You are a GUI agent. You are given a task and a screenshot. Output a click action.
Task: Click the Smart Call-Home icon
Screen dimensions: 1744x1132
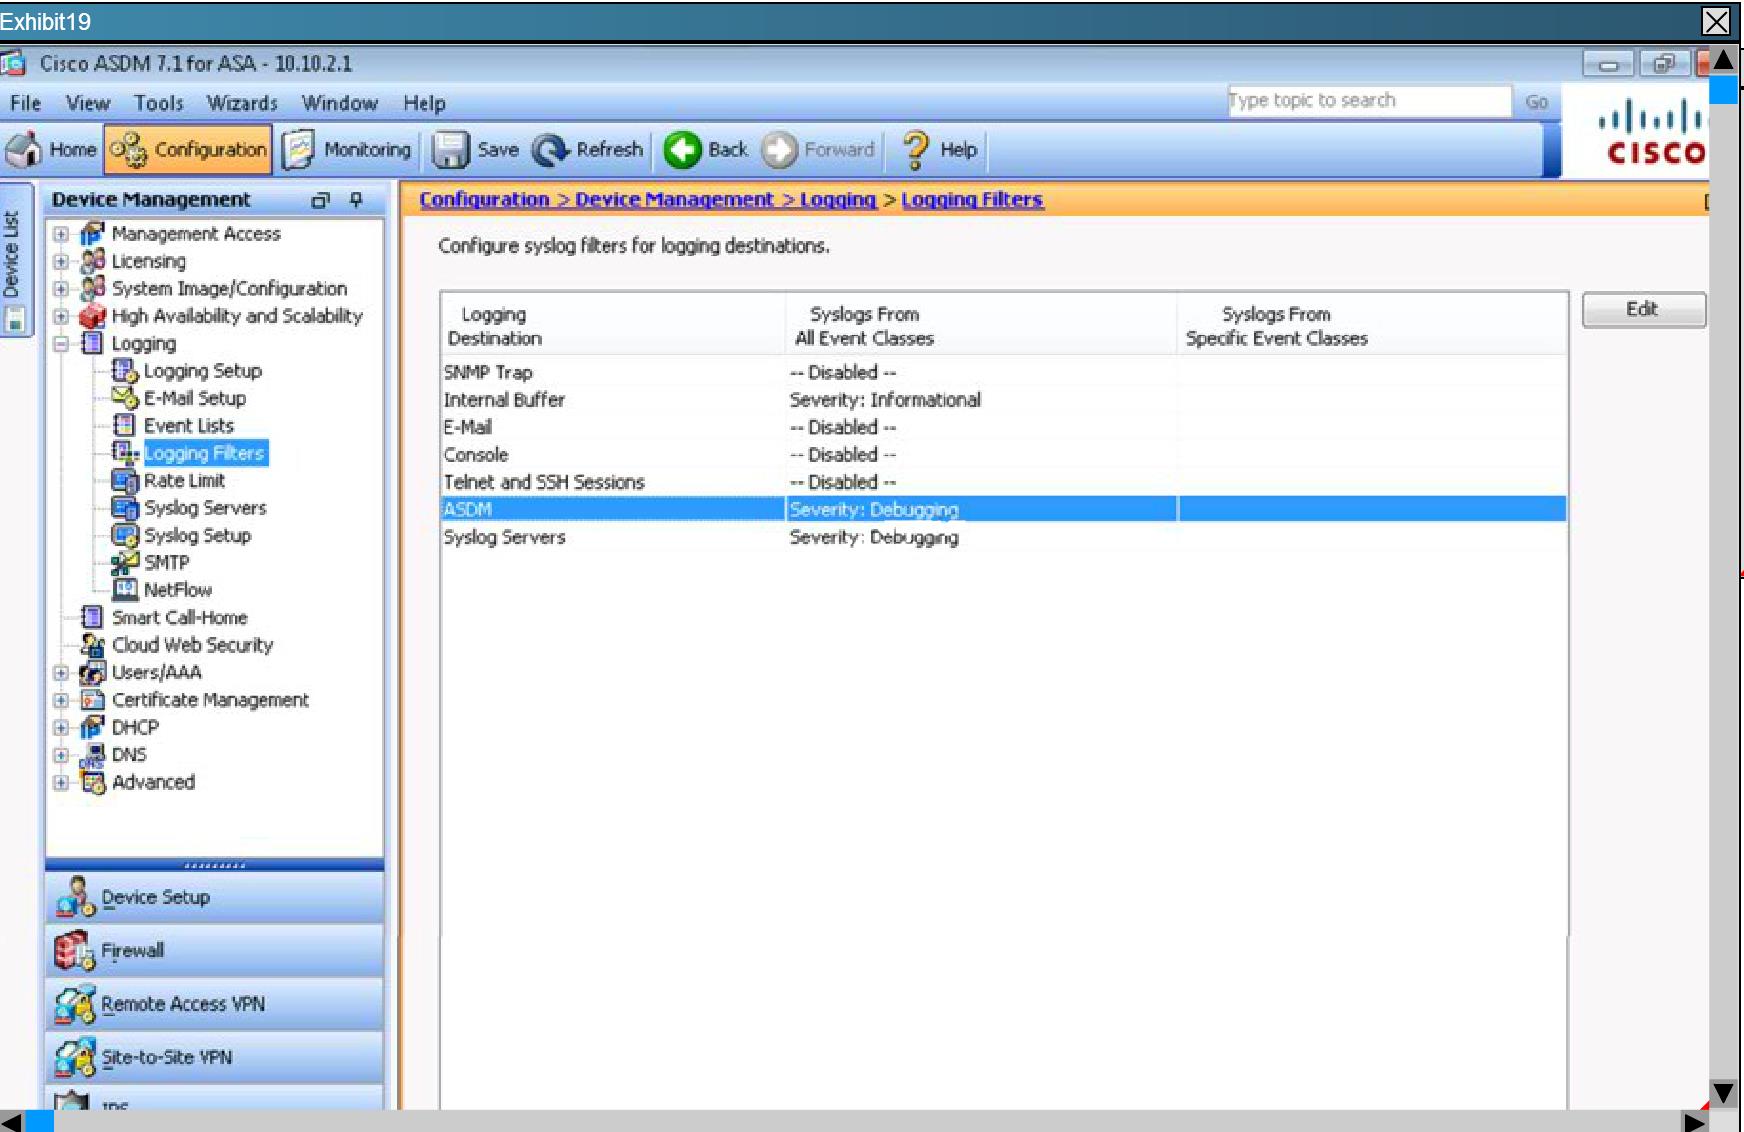click(92, 618)
